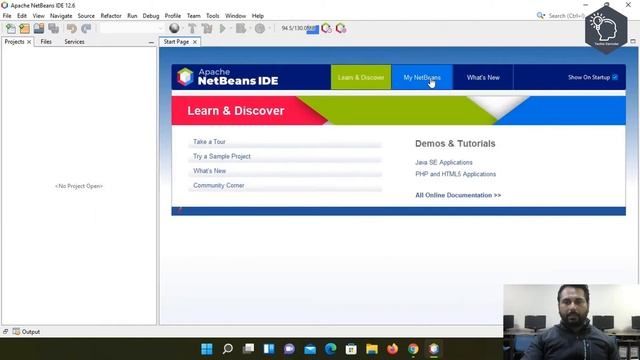Open the Team menu
640x360 pixels.
tap(193, 16)
